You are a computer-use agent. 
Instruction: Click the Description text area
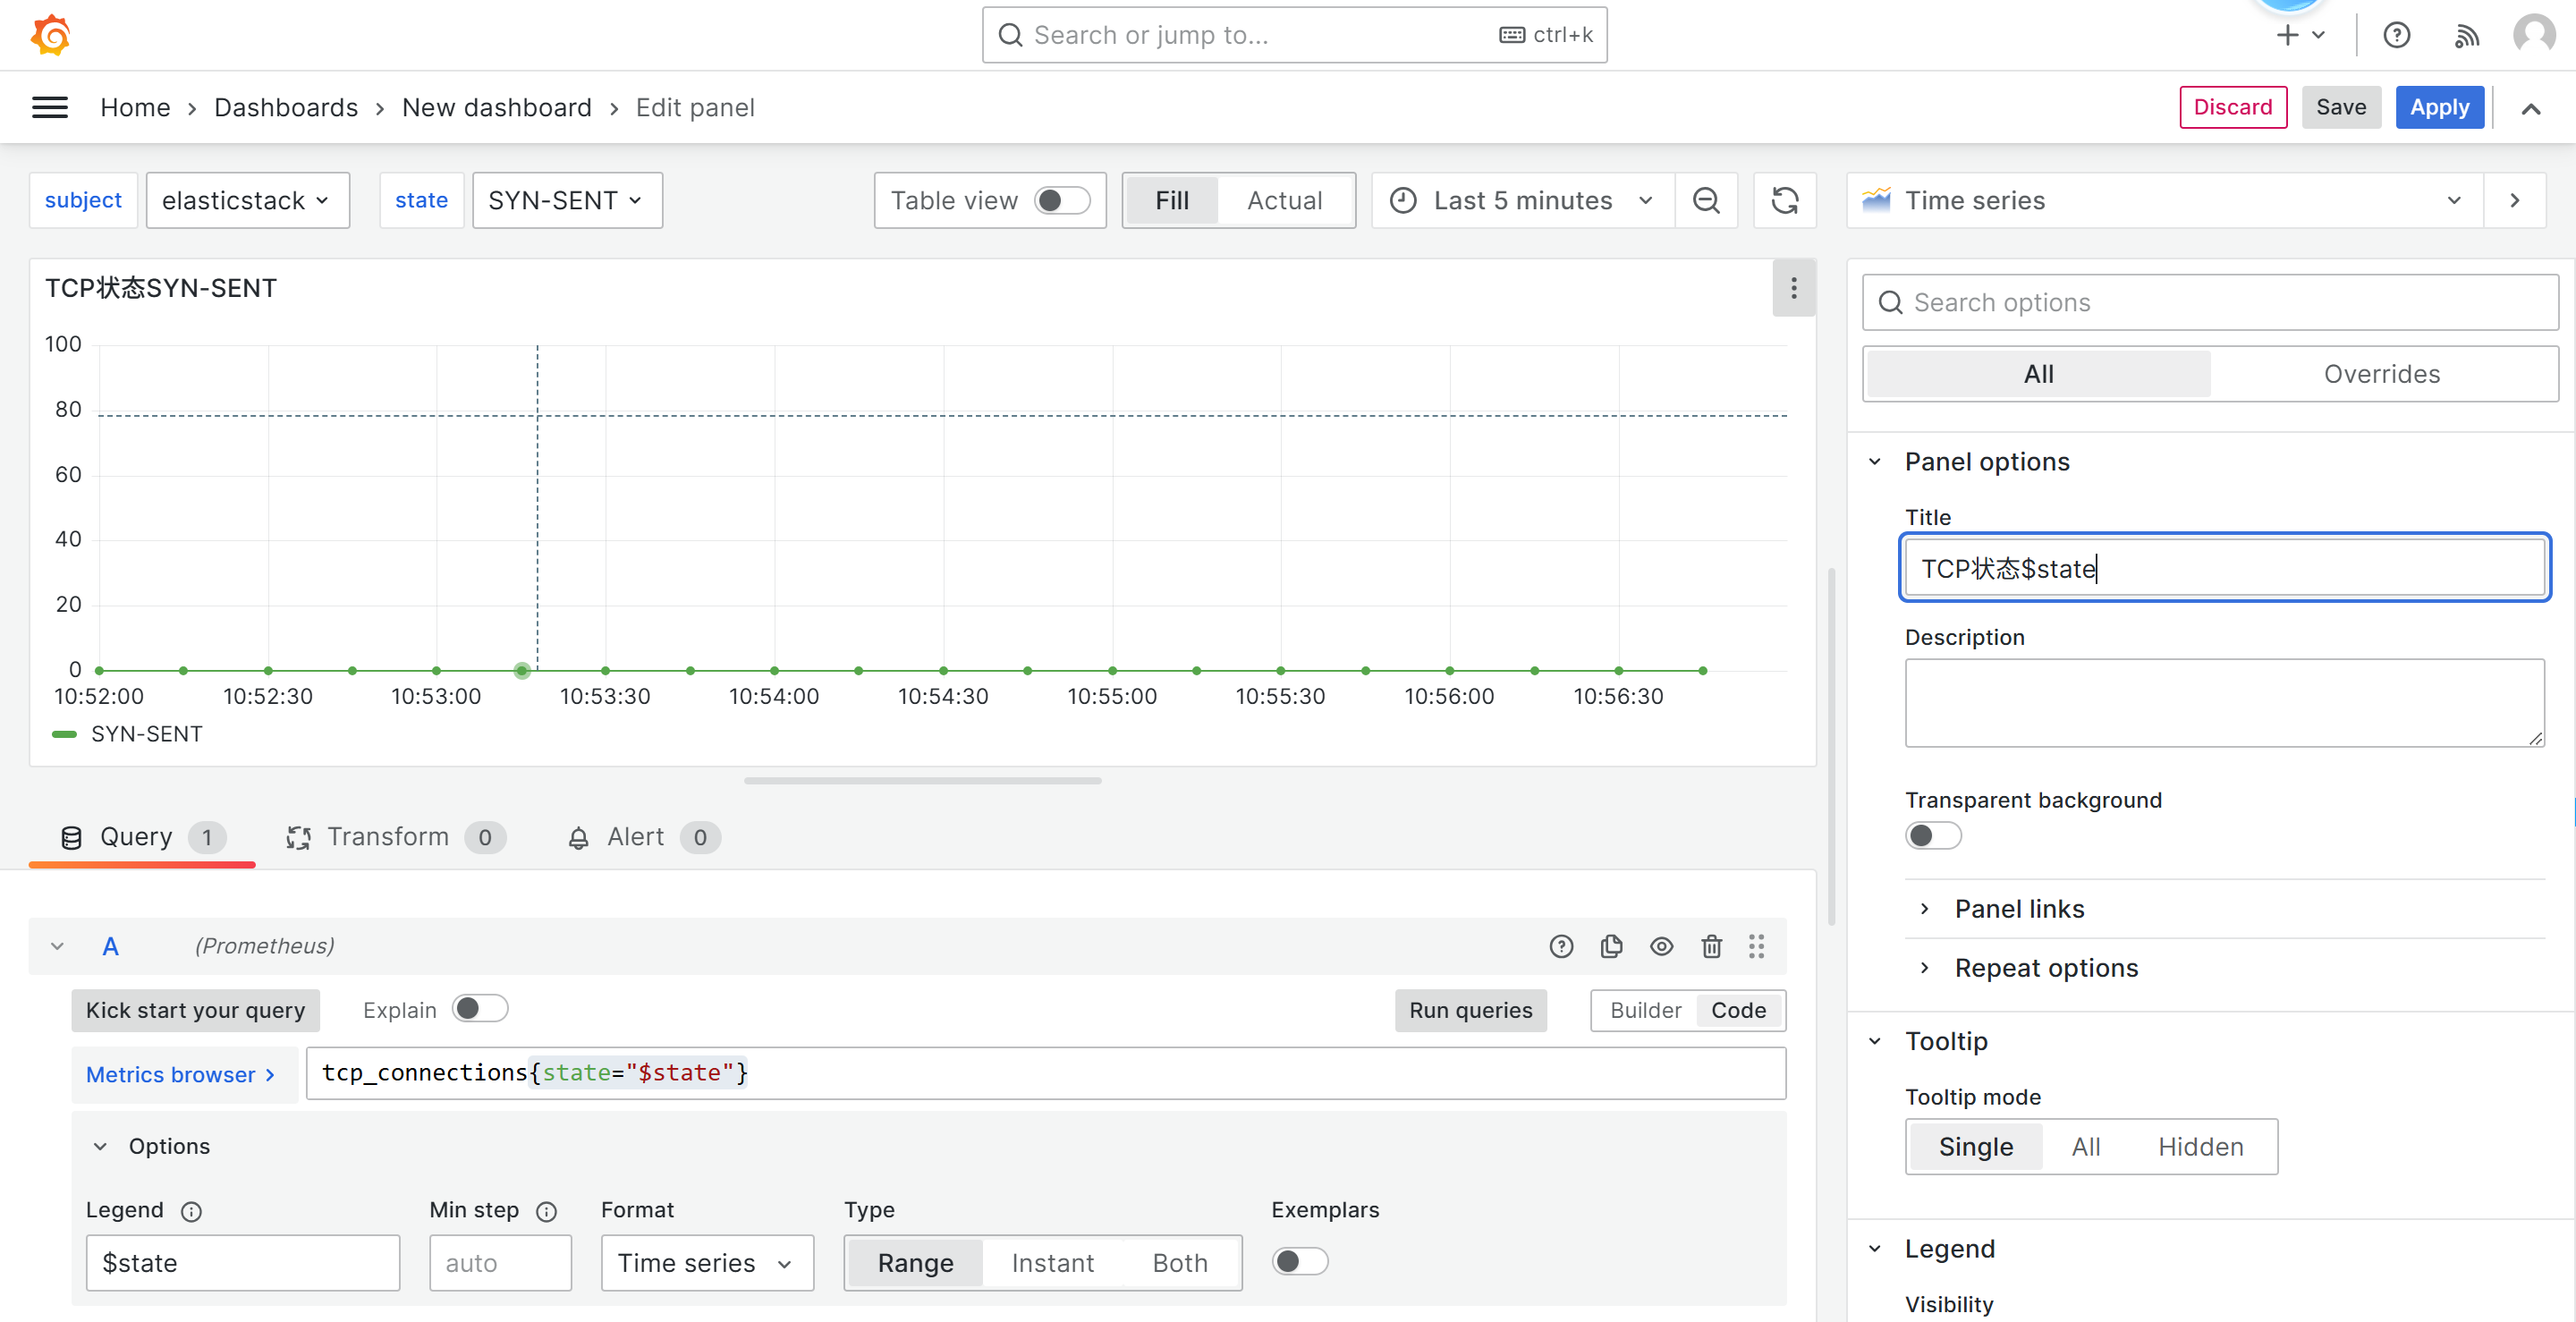2224,702
